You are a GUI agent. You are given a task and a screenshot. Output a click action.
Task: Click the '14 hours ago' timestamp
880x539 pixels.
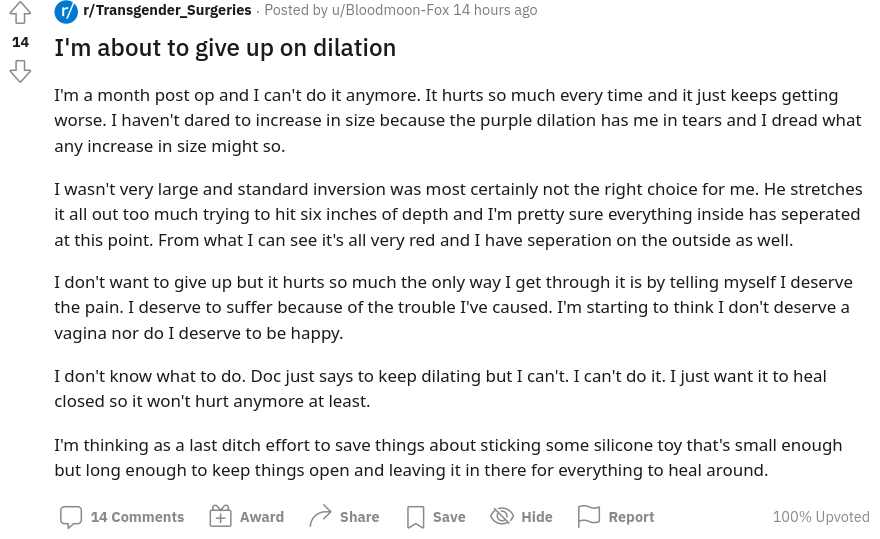point(495,10)
